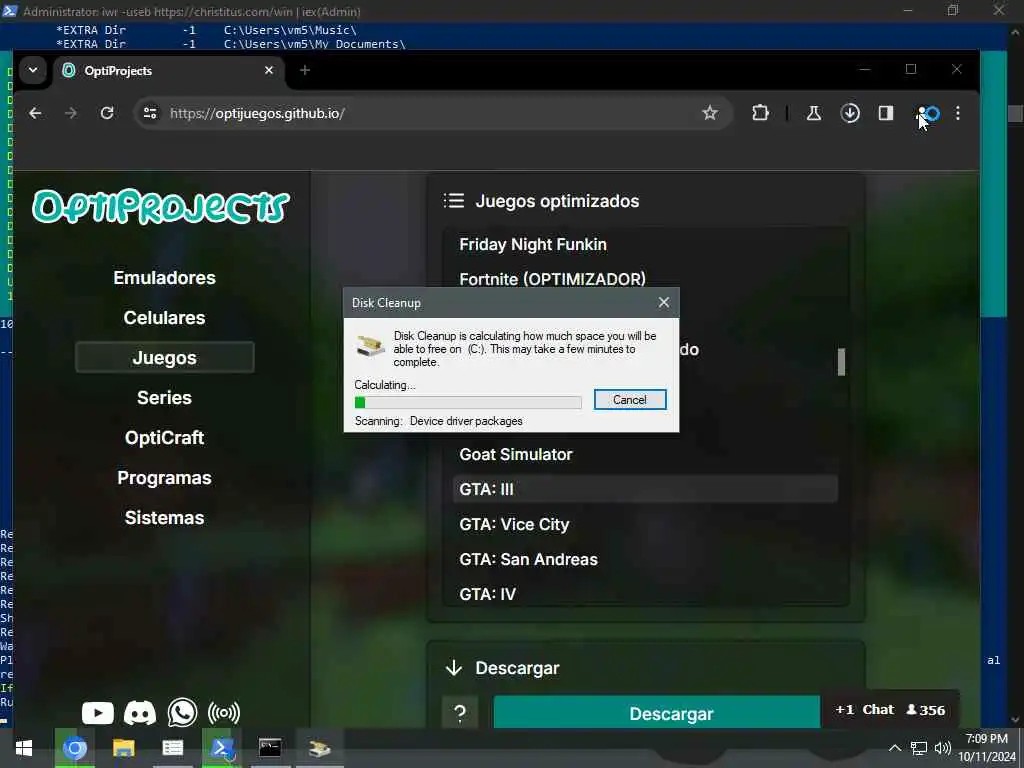The height and width of the screenshot is (768, 1024).
Task: Select the Juegos sidebar item
Action: (165, 357)
